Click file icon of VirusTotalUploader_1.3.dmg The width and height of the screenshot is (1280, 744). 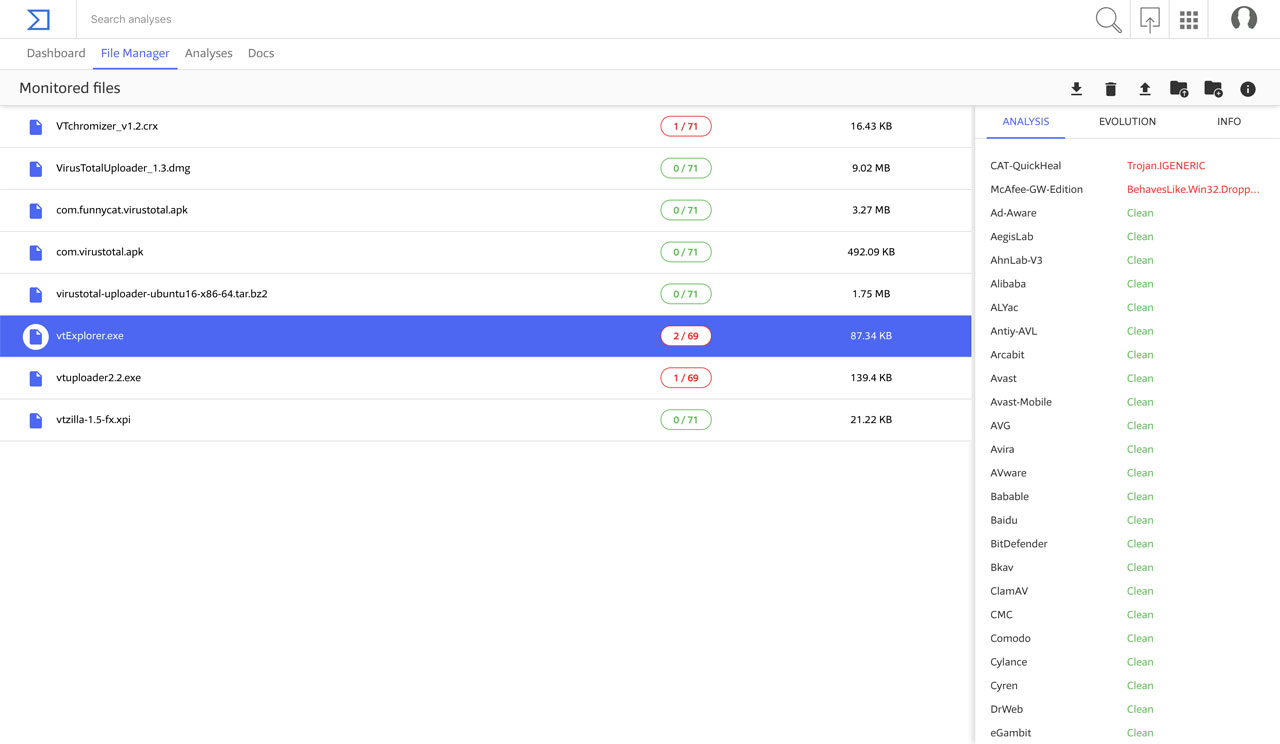(36, 169)
